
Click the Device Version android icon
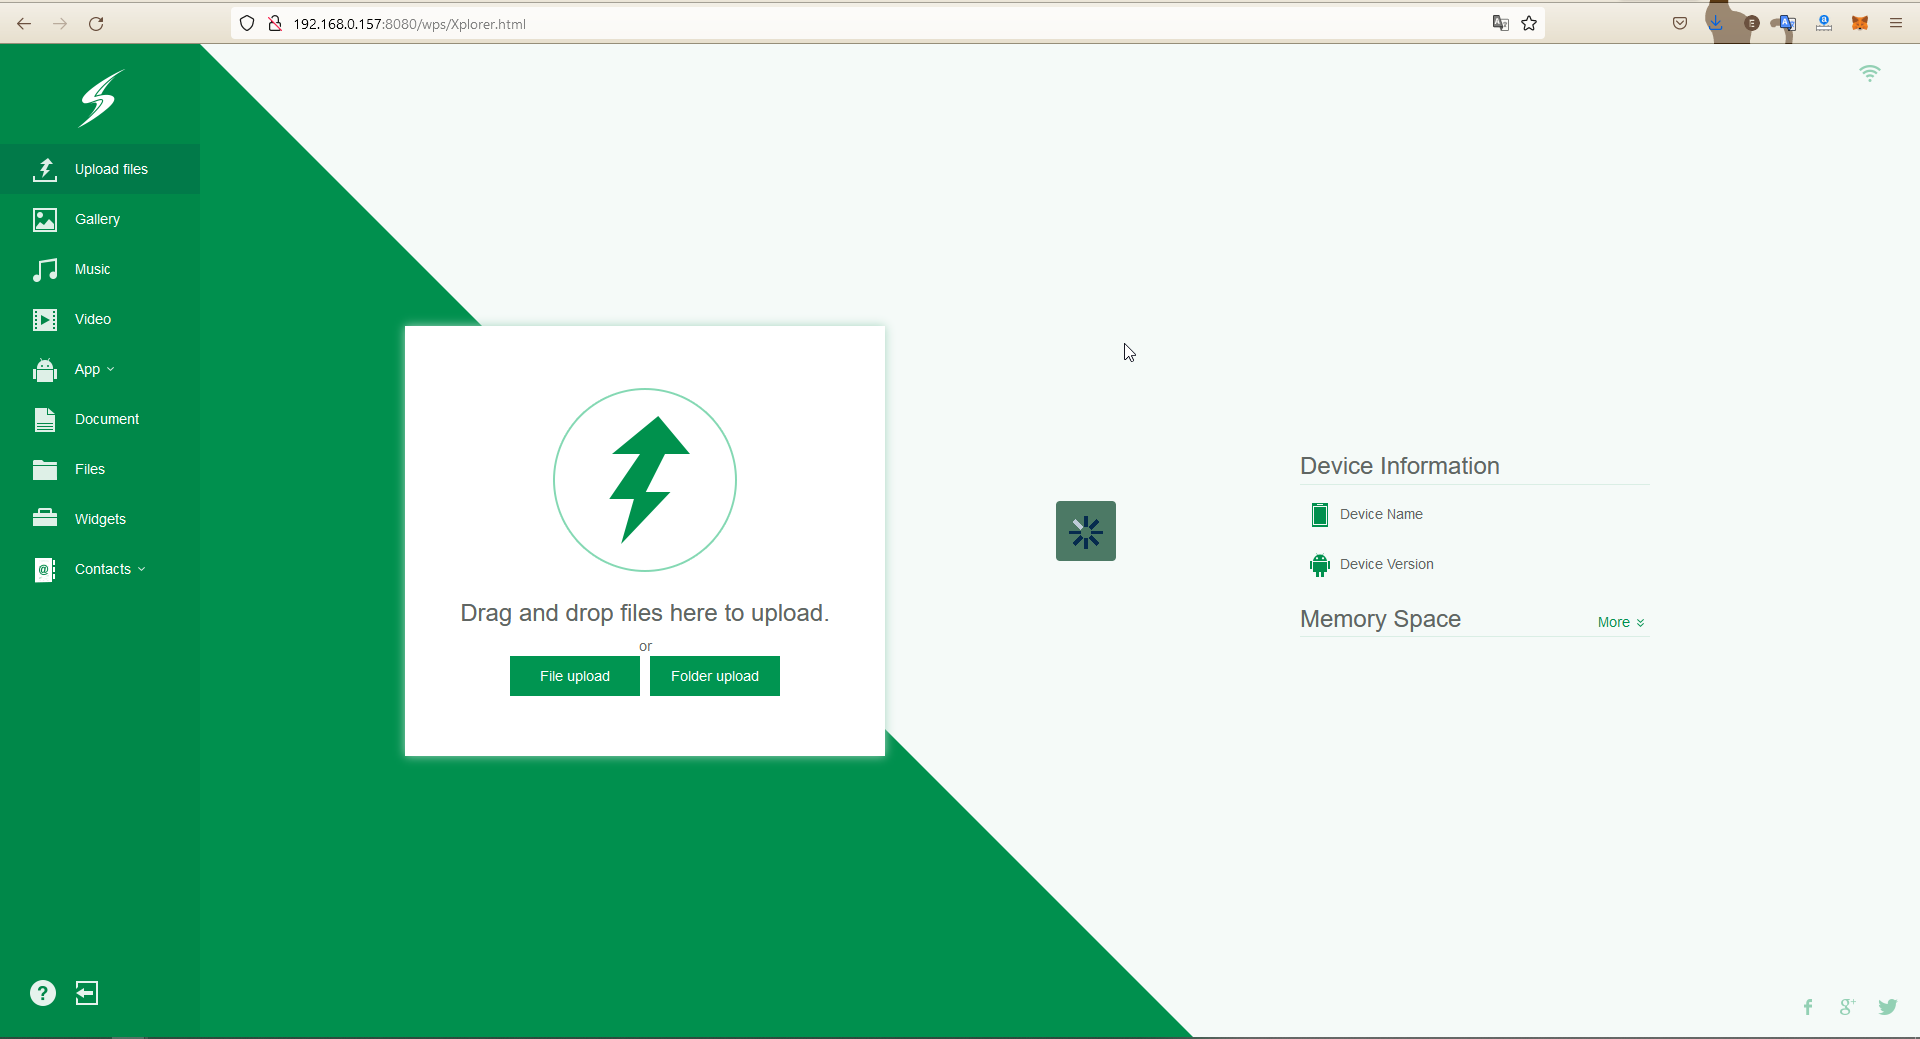tap(1320, 564)
